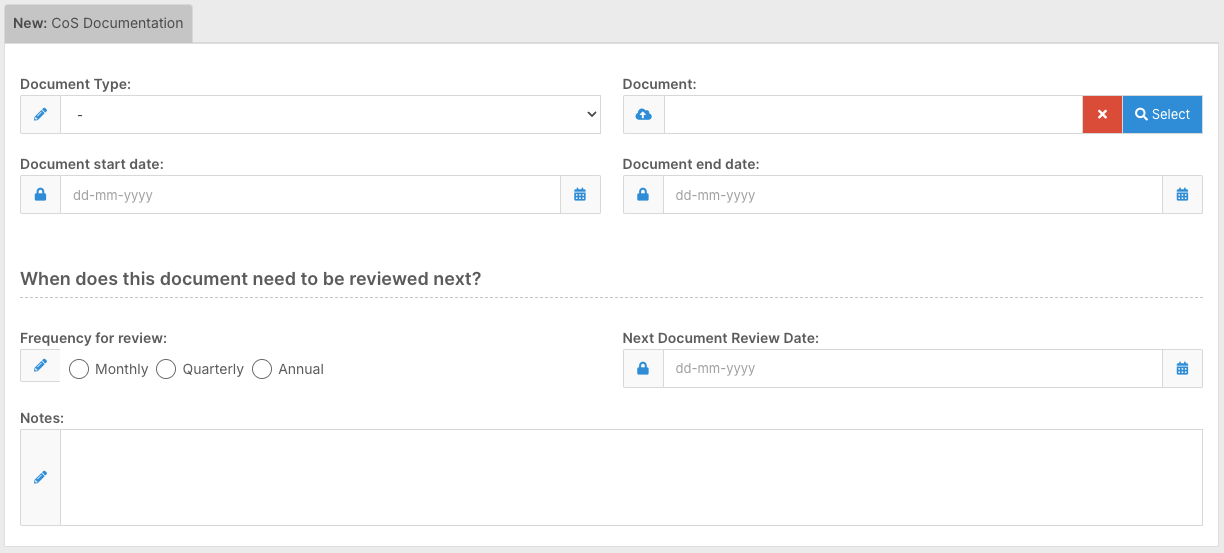Open calendar picker for Document end date
Viewport: 1224px width, 553px height.
1182,195
